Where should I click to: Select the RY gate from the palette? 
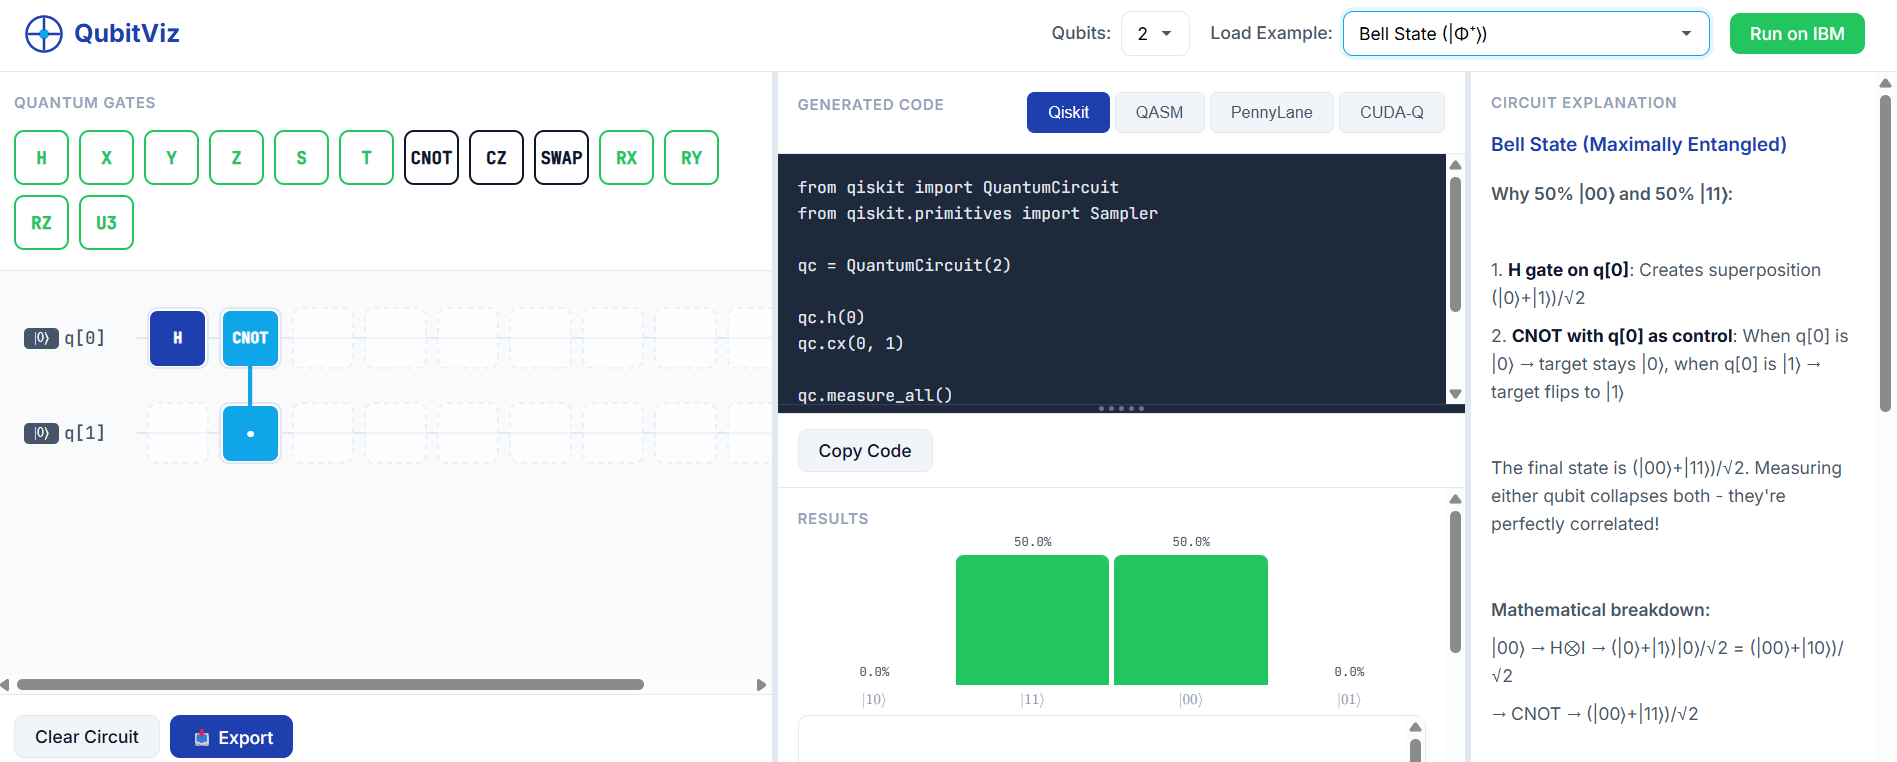[691, 158]
